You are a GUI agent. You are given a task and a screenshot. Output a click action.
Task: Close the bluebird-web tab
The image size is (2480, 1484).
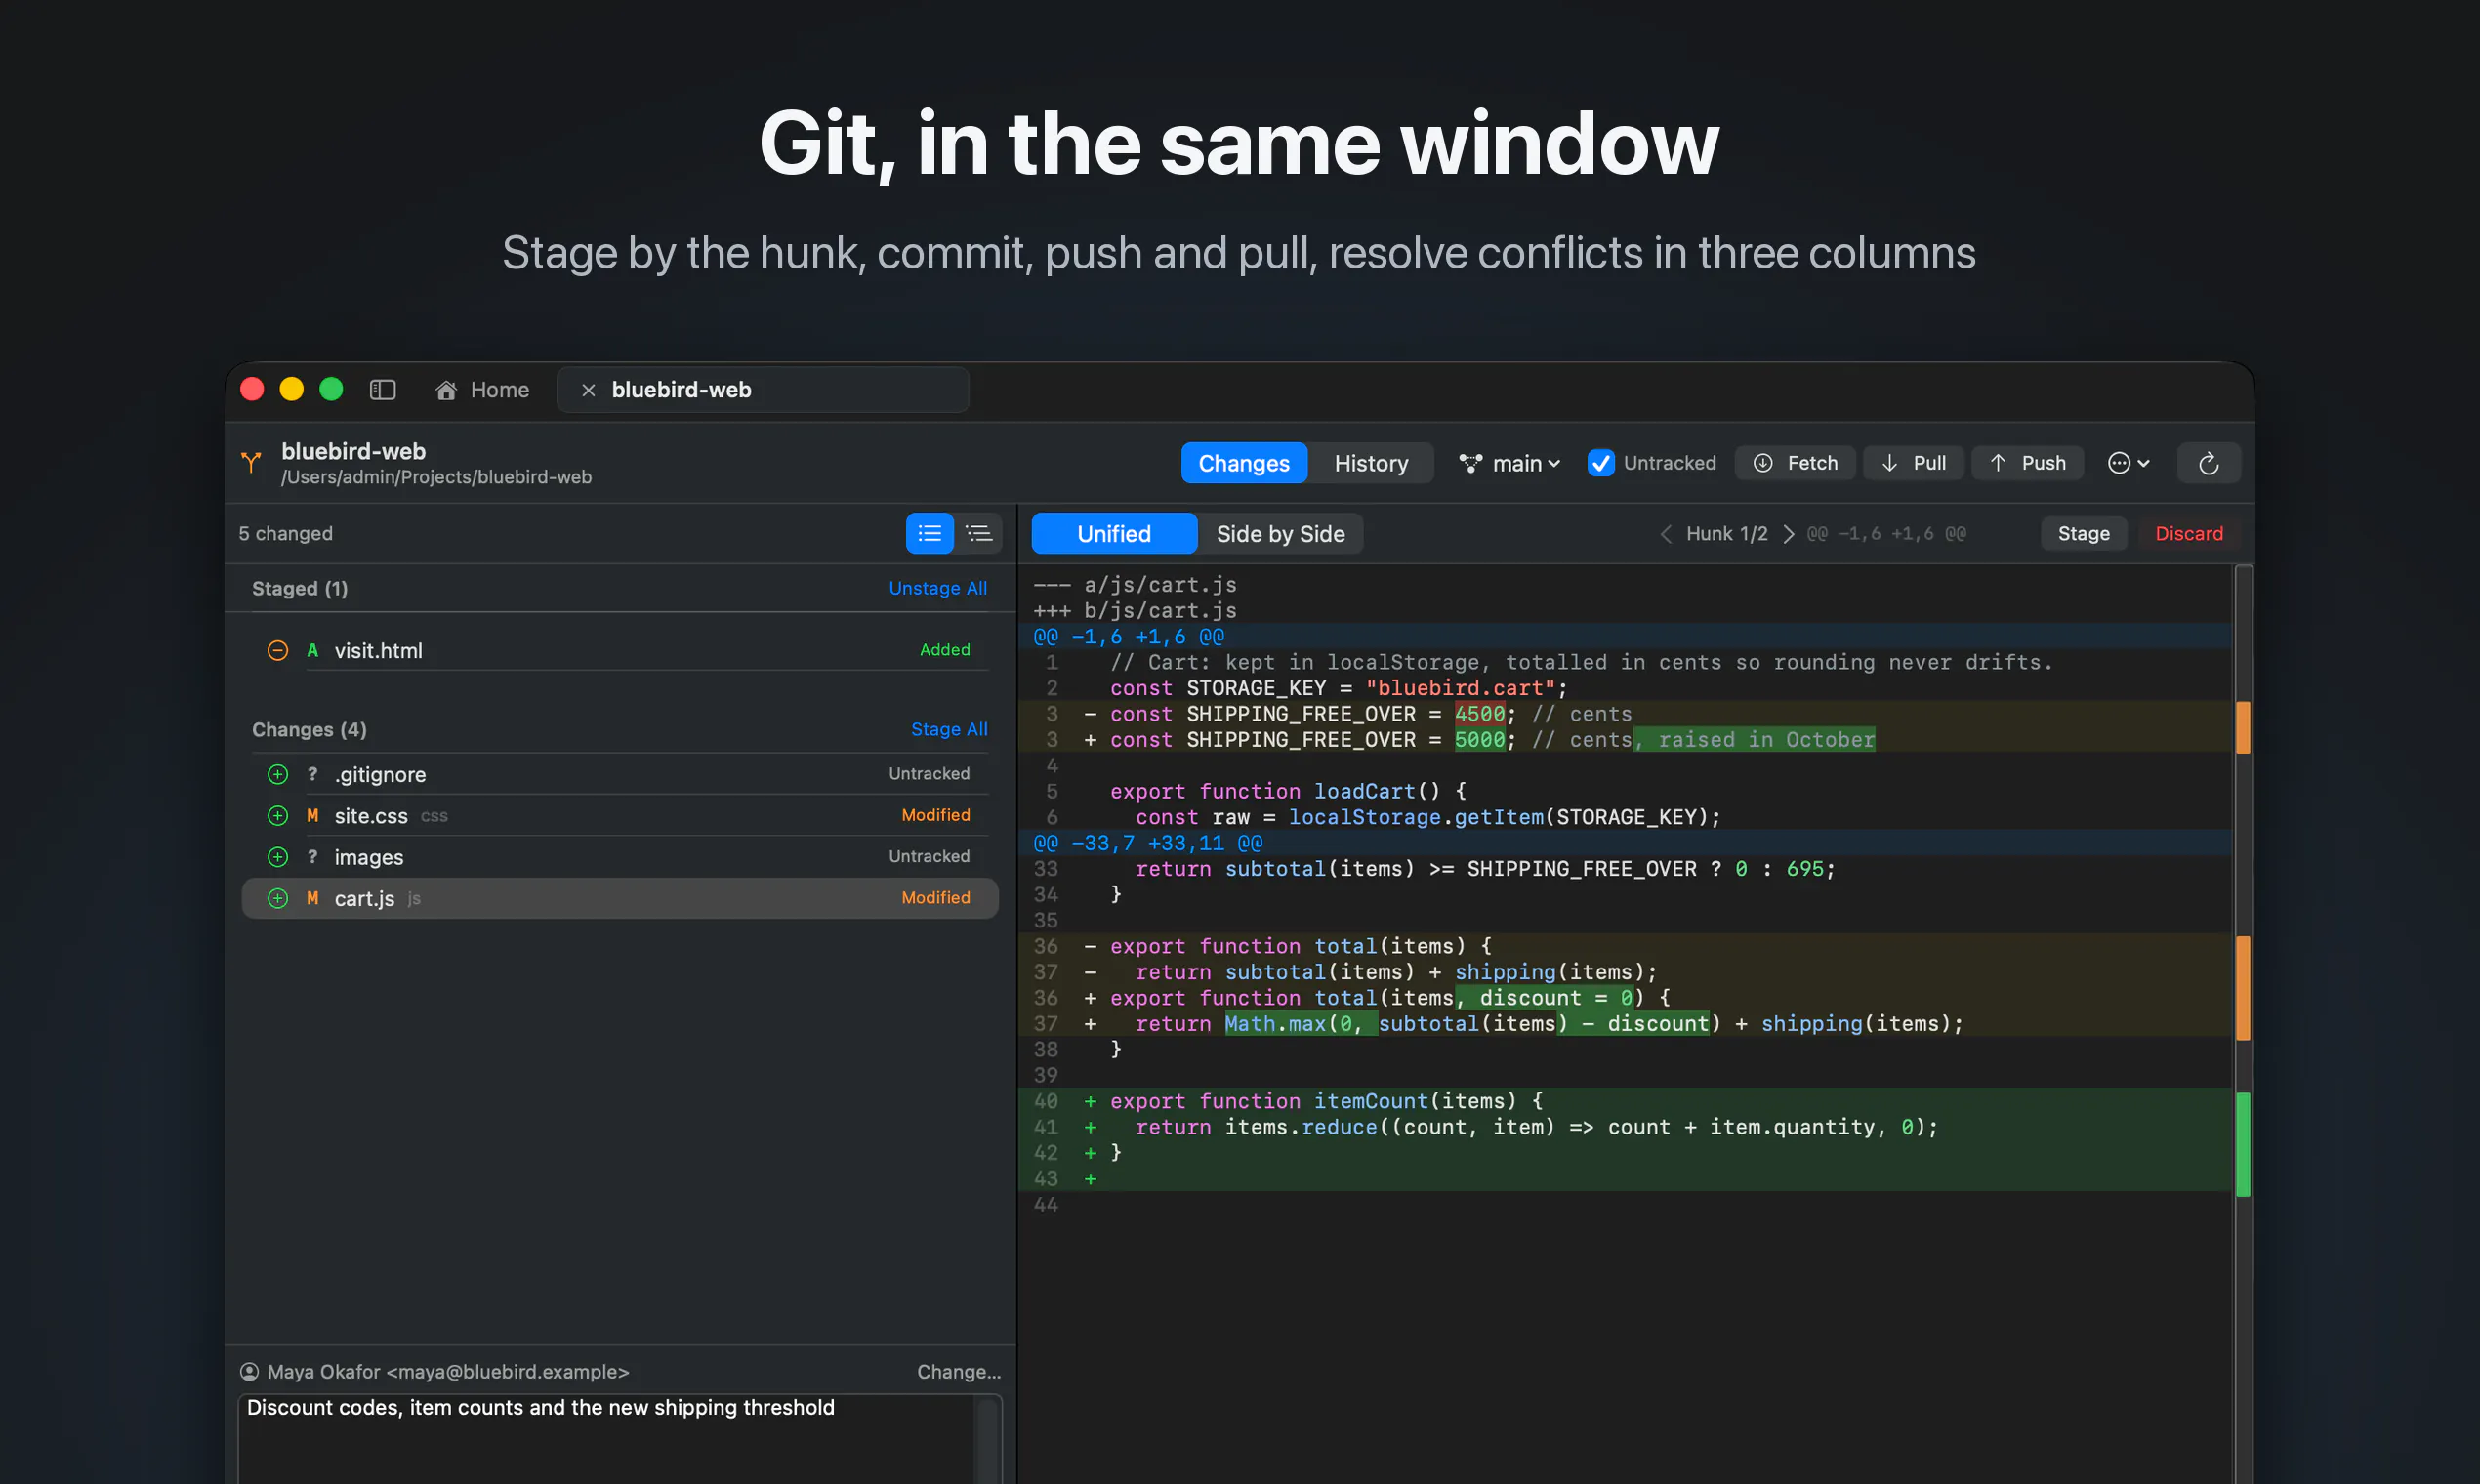(588, 390)
